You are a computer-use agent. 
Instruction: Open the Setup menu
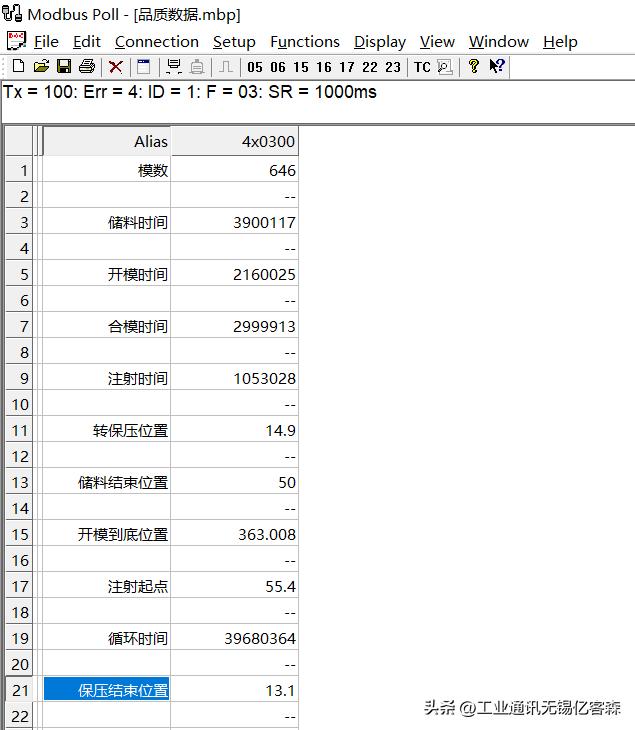234,42
